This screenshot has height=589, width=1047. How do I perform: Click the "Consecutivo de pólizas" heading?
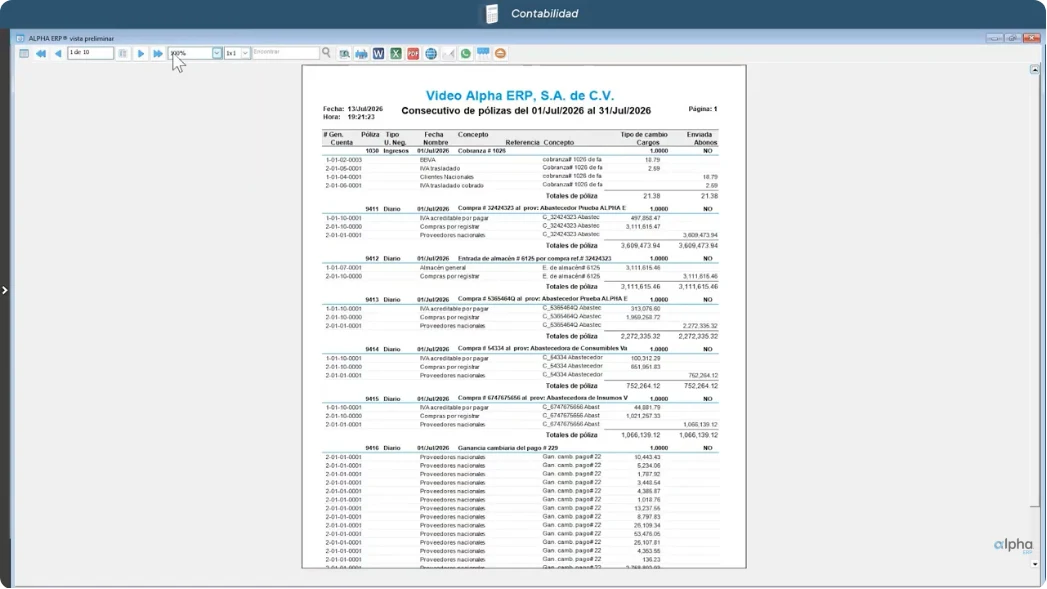tap(526, 111)
